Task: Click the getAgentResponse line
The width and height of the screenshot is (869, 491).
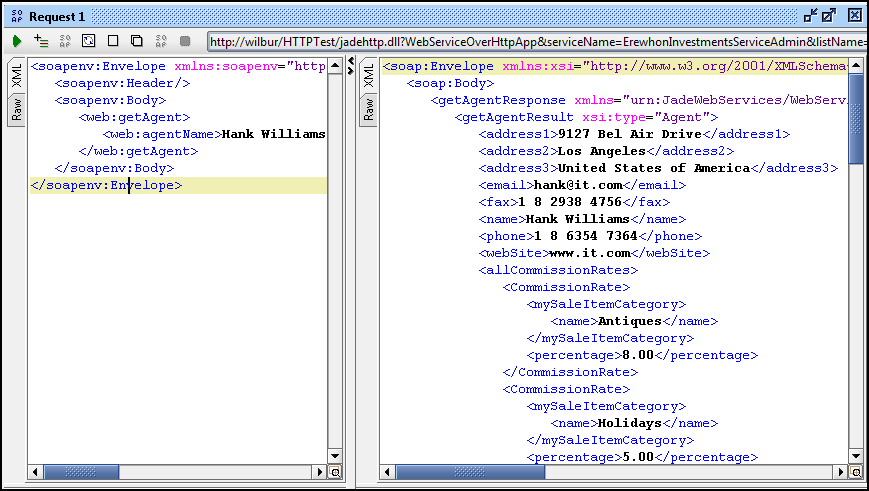Action: (639, 100)
